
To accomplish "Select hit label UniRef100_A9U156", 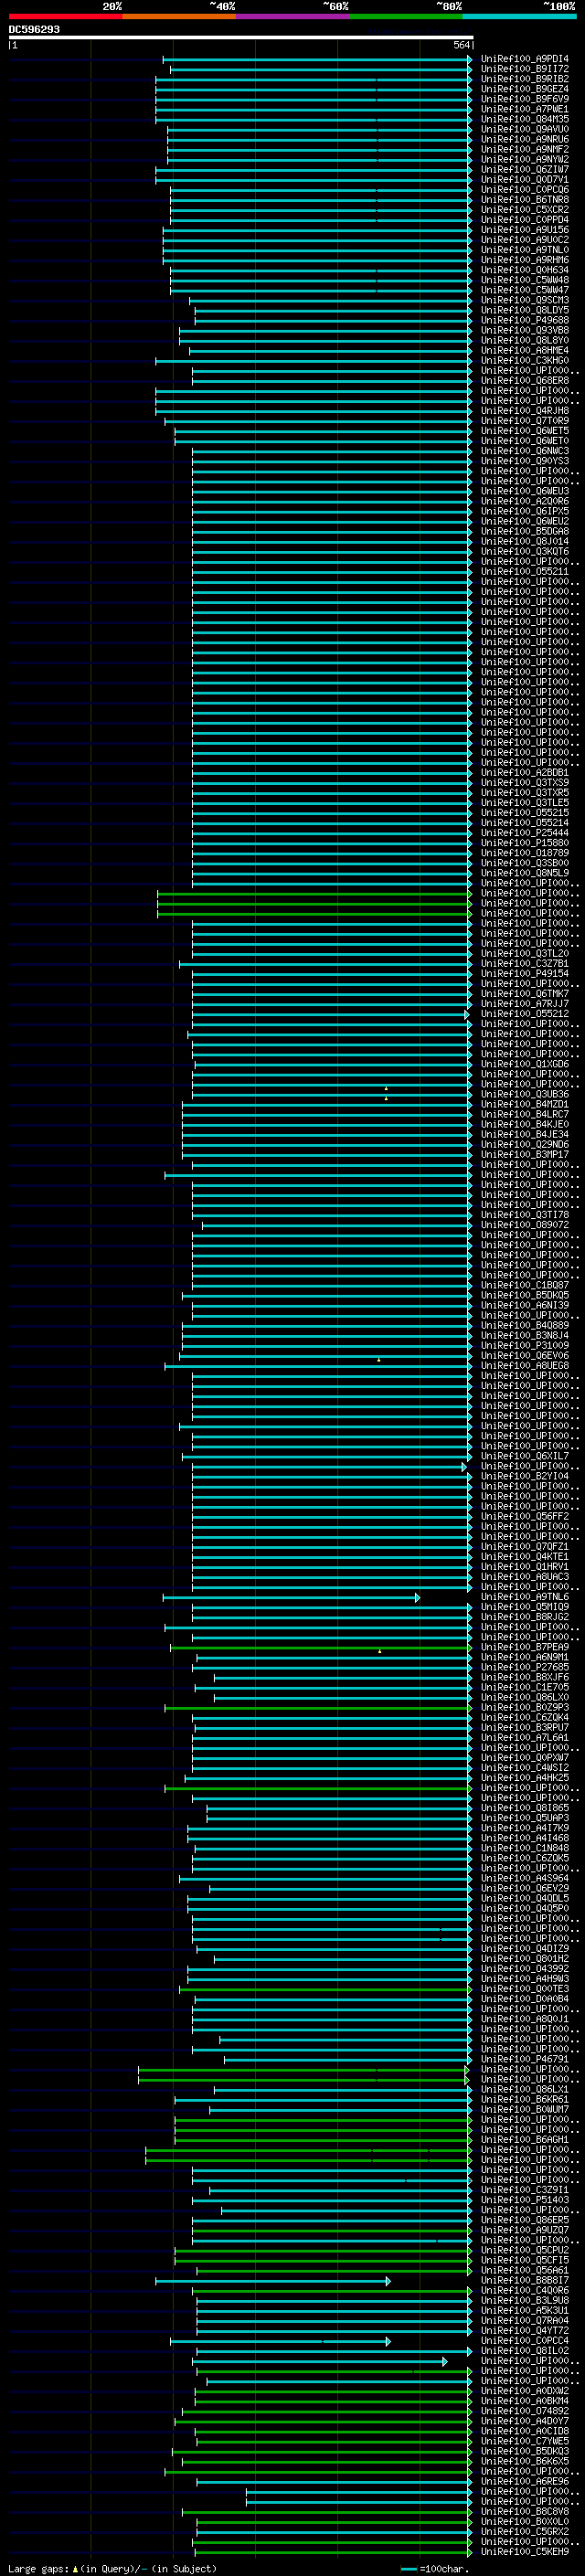I will (x=524, y=229).
